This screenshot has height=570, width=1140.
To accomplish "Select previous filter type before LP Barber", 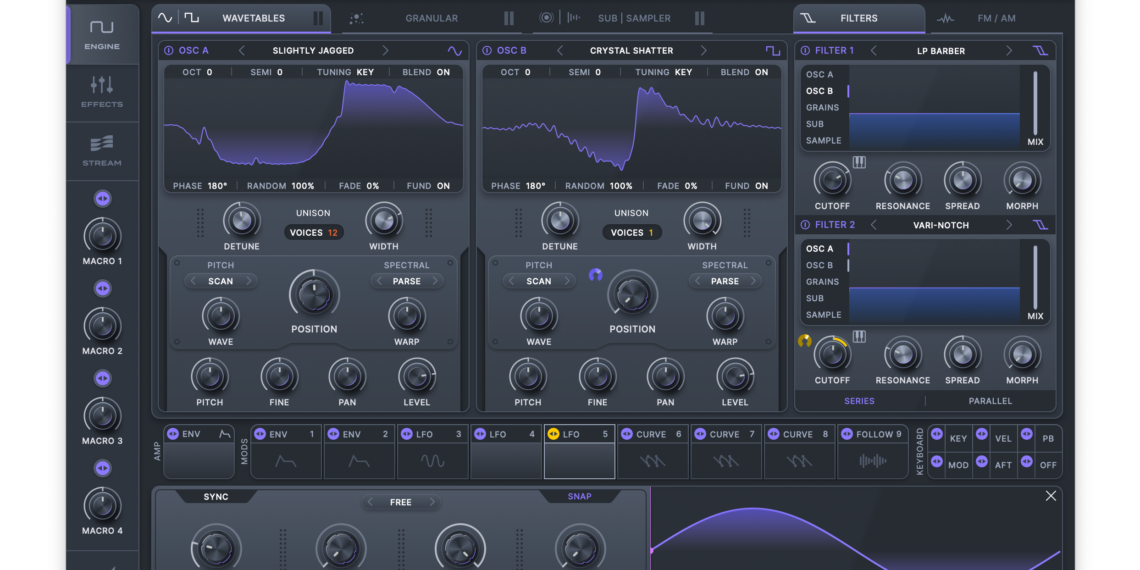I will pos(873,51).
